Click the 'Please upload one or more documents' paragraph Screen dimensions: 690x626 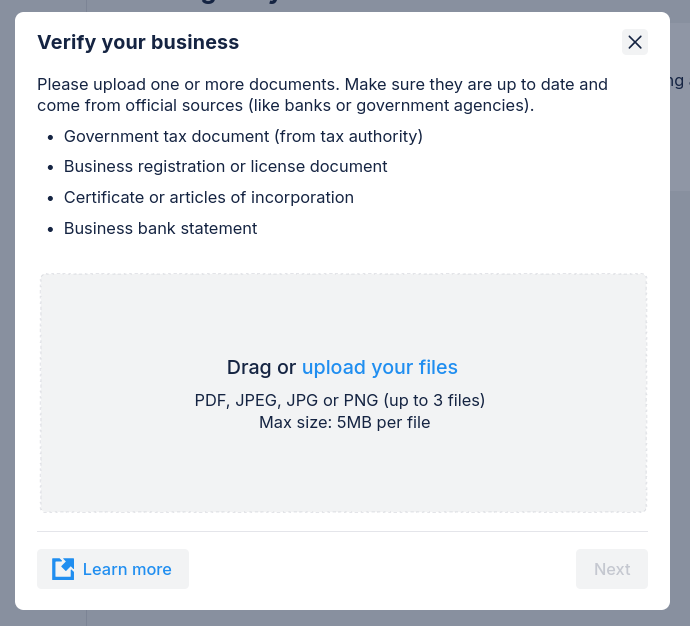322,94
